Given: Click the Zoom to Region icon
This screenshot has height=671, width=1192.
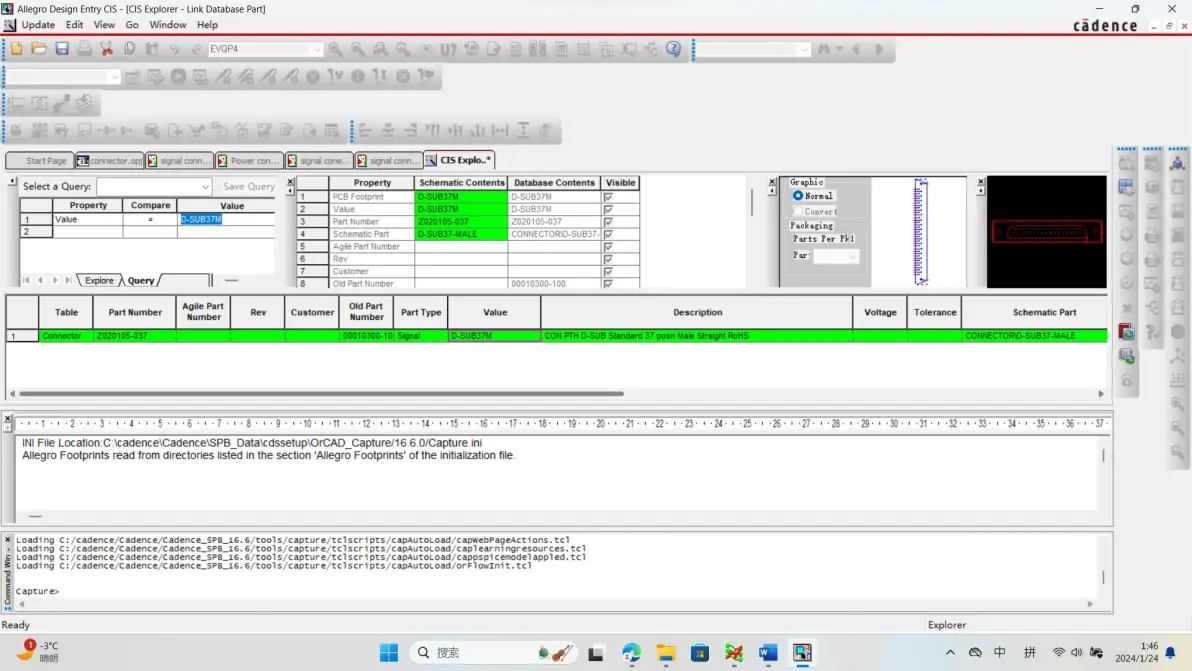Looking at the screenshot, I should tap(380, 49).
